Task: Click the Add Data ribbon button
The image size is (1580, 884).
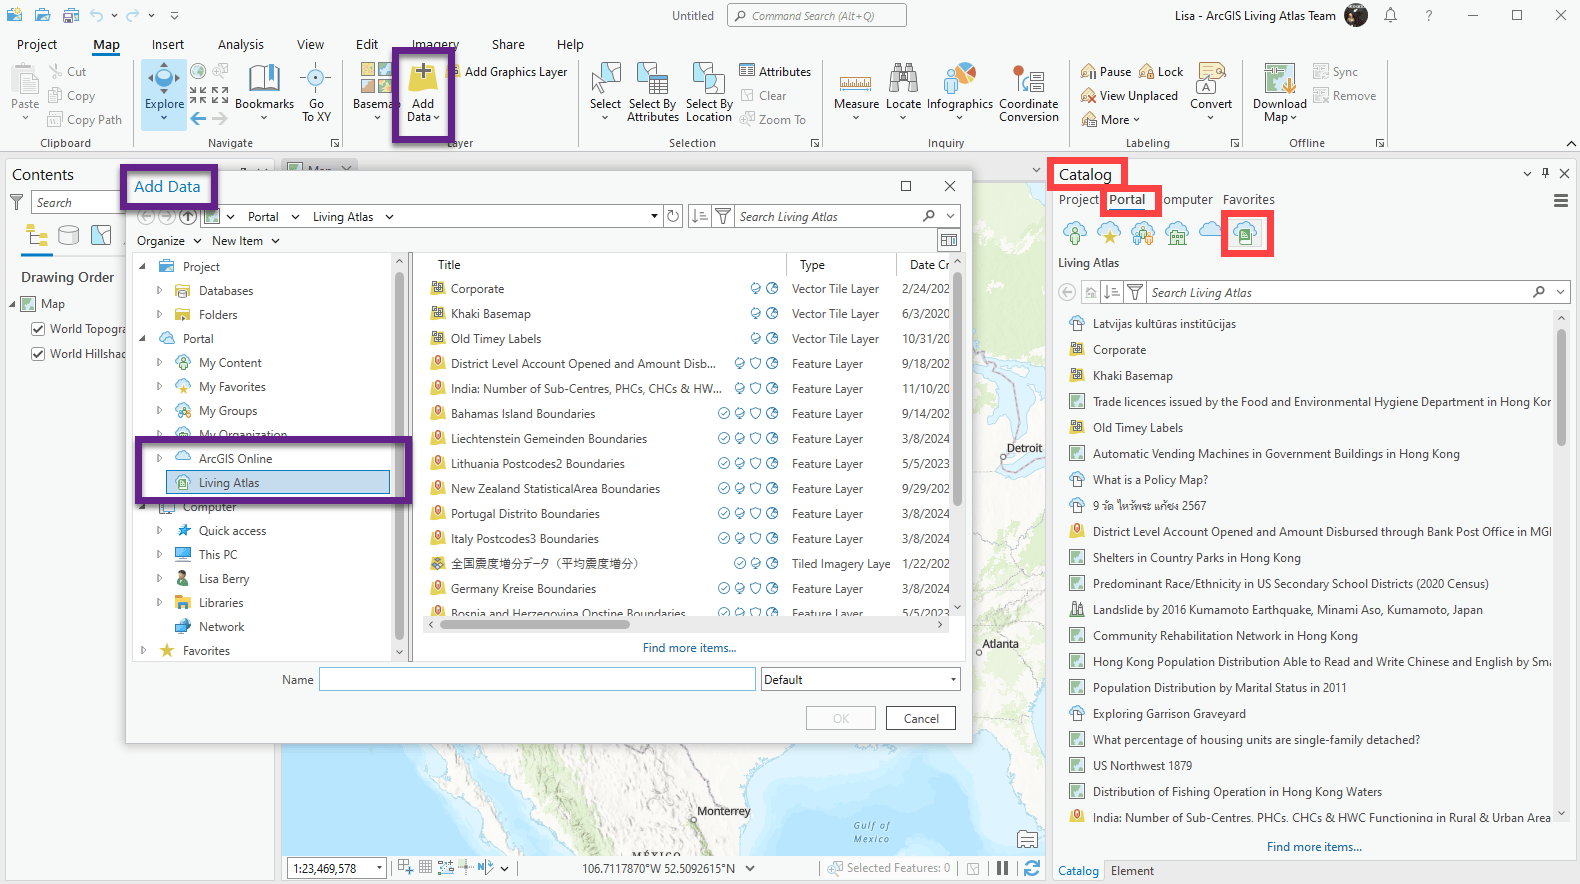Action: 423,93
